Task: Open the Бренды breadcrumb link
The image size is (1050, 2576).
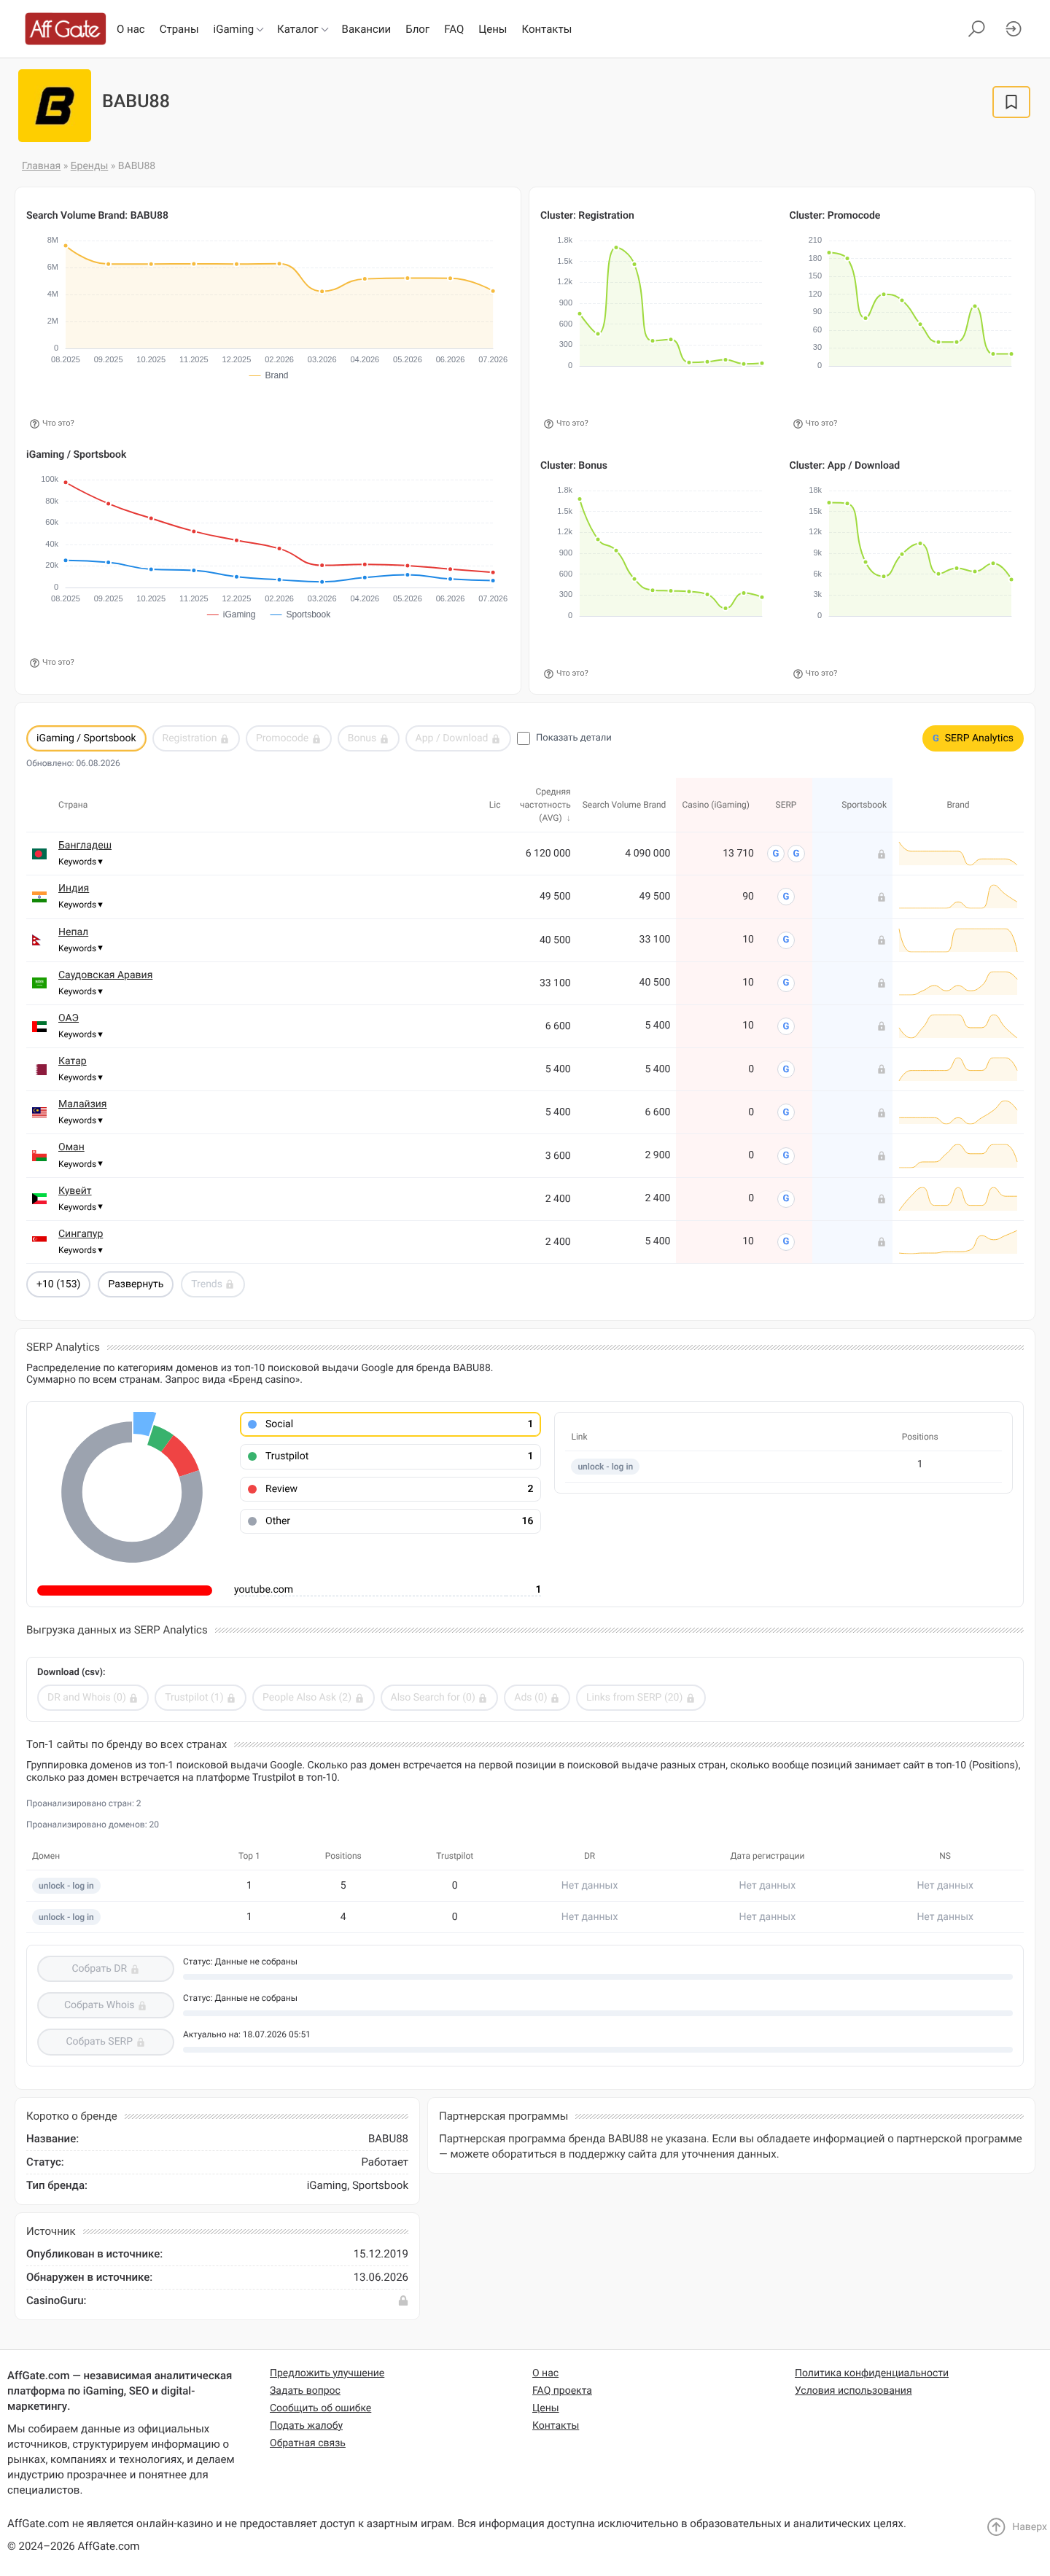Action: point(89,166)
